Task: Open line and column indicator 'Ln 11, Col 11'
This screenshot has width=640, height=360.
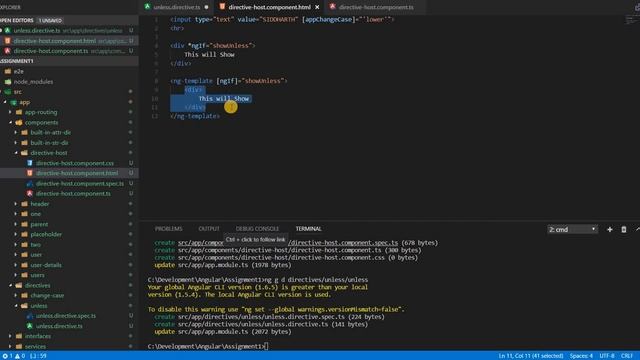Action: (531, 356)
